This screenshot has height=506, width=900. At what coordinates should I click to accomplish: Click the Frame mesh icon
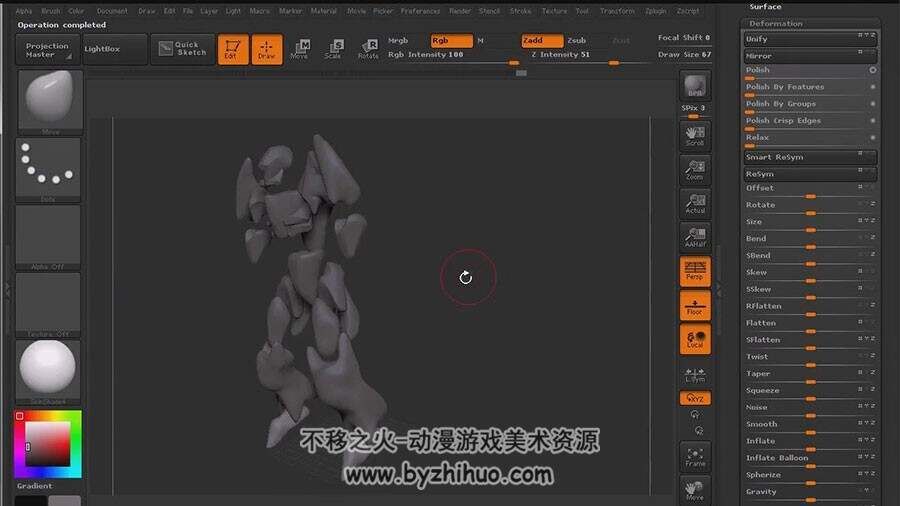point(695,457)
